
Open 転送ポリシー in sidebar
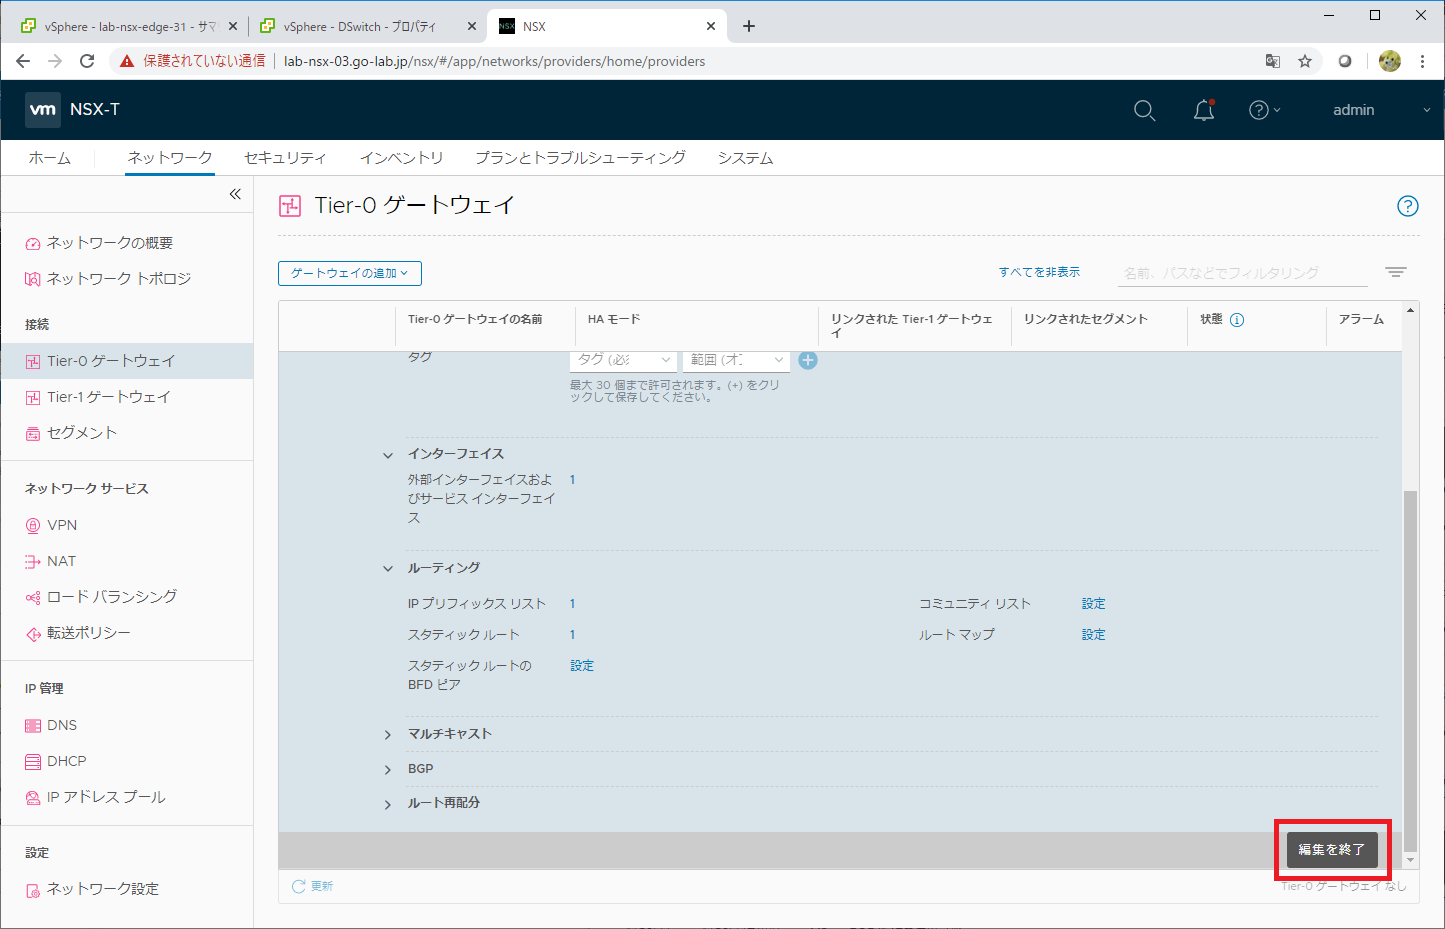click(78, 633)
